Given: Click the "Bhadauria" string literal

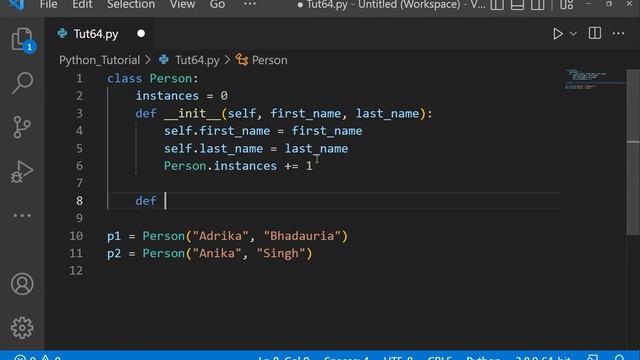Looking at the screenshot, I should (x=302, y=236).
